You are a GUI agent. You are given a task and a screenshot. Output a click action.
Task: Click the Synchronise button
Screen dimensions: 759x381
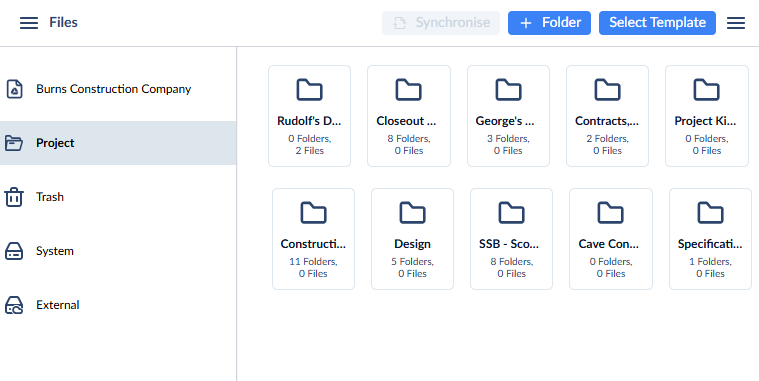pos(441,23)
